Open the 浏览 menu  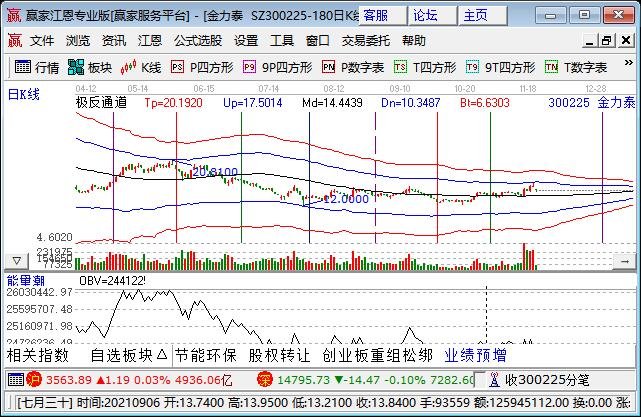point(78,40)
